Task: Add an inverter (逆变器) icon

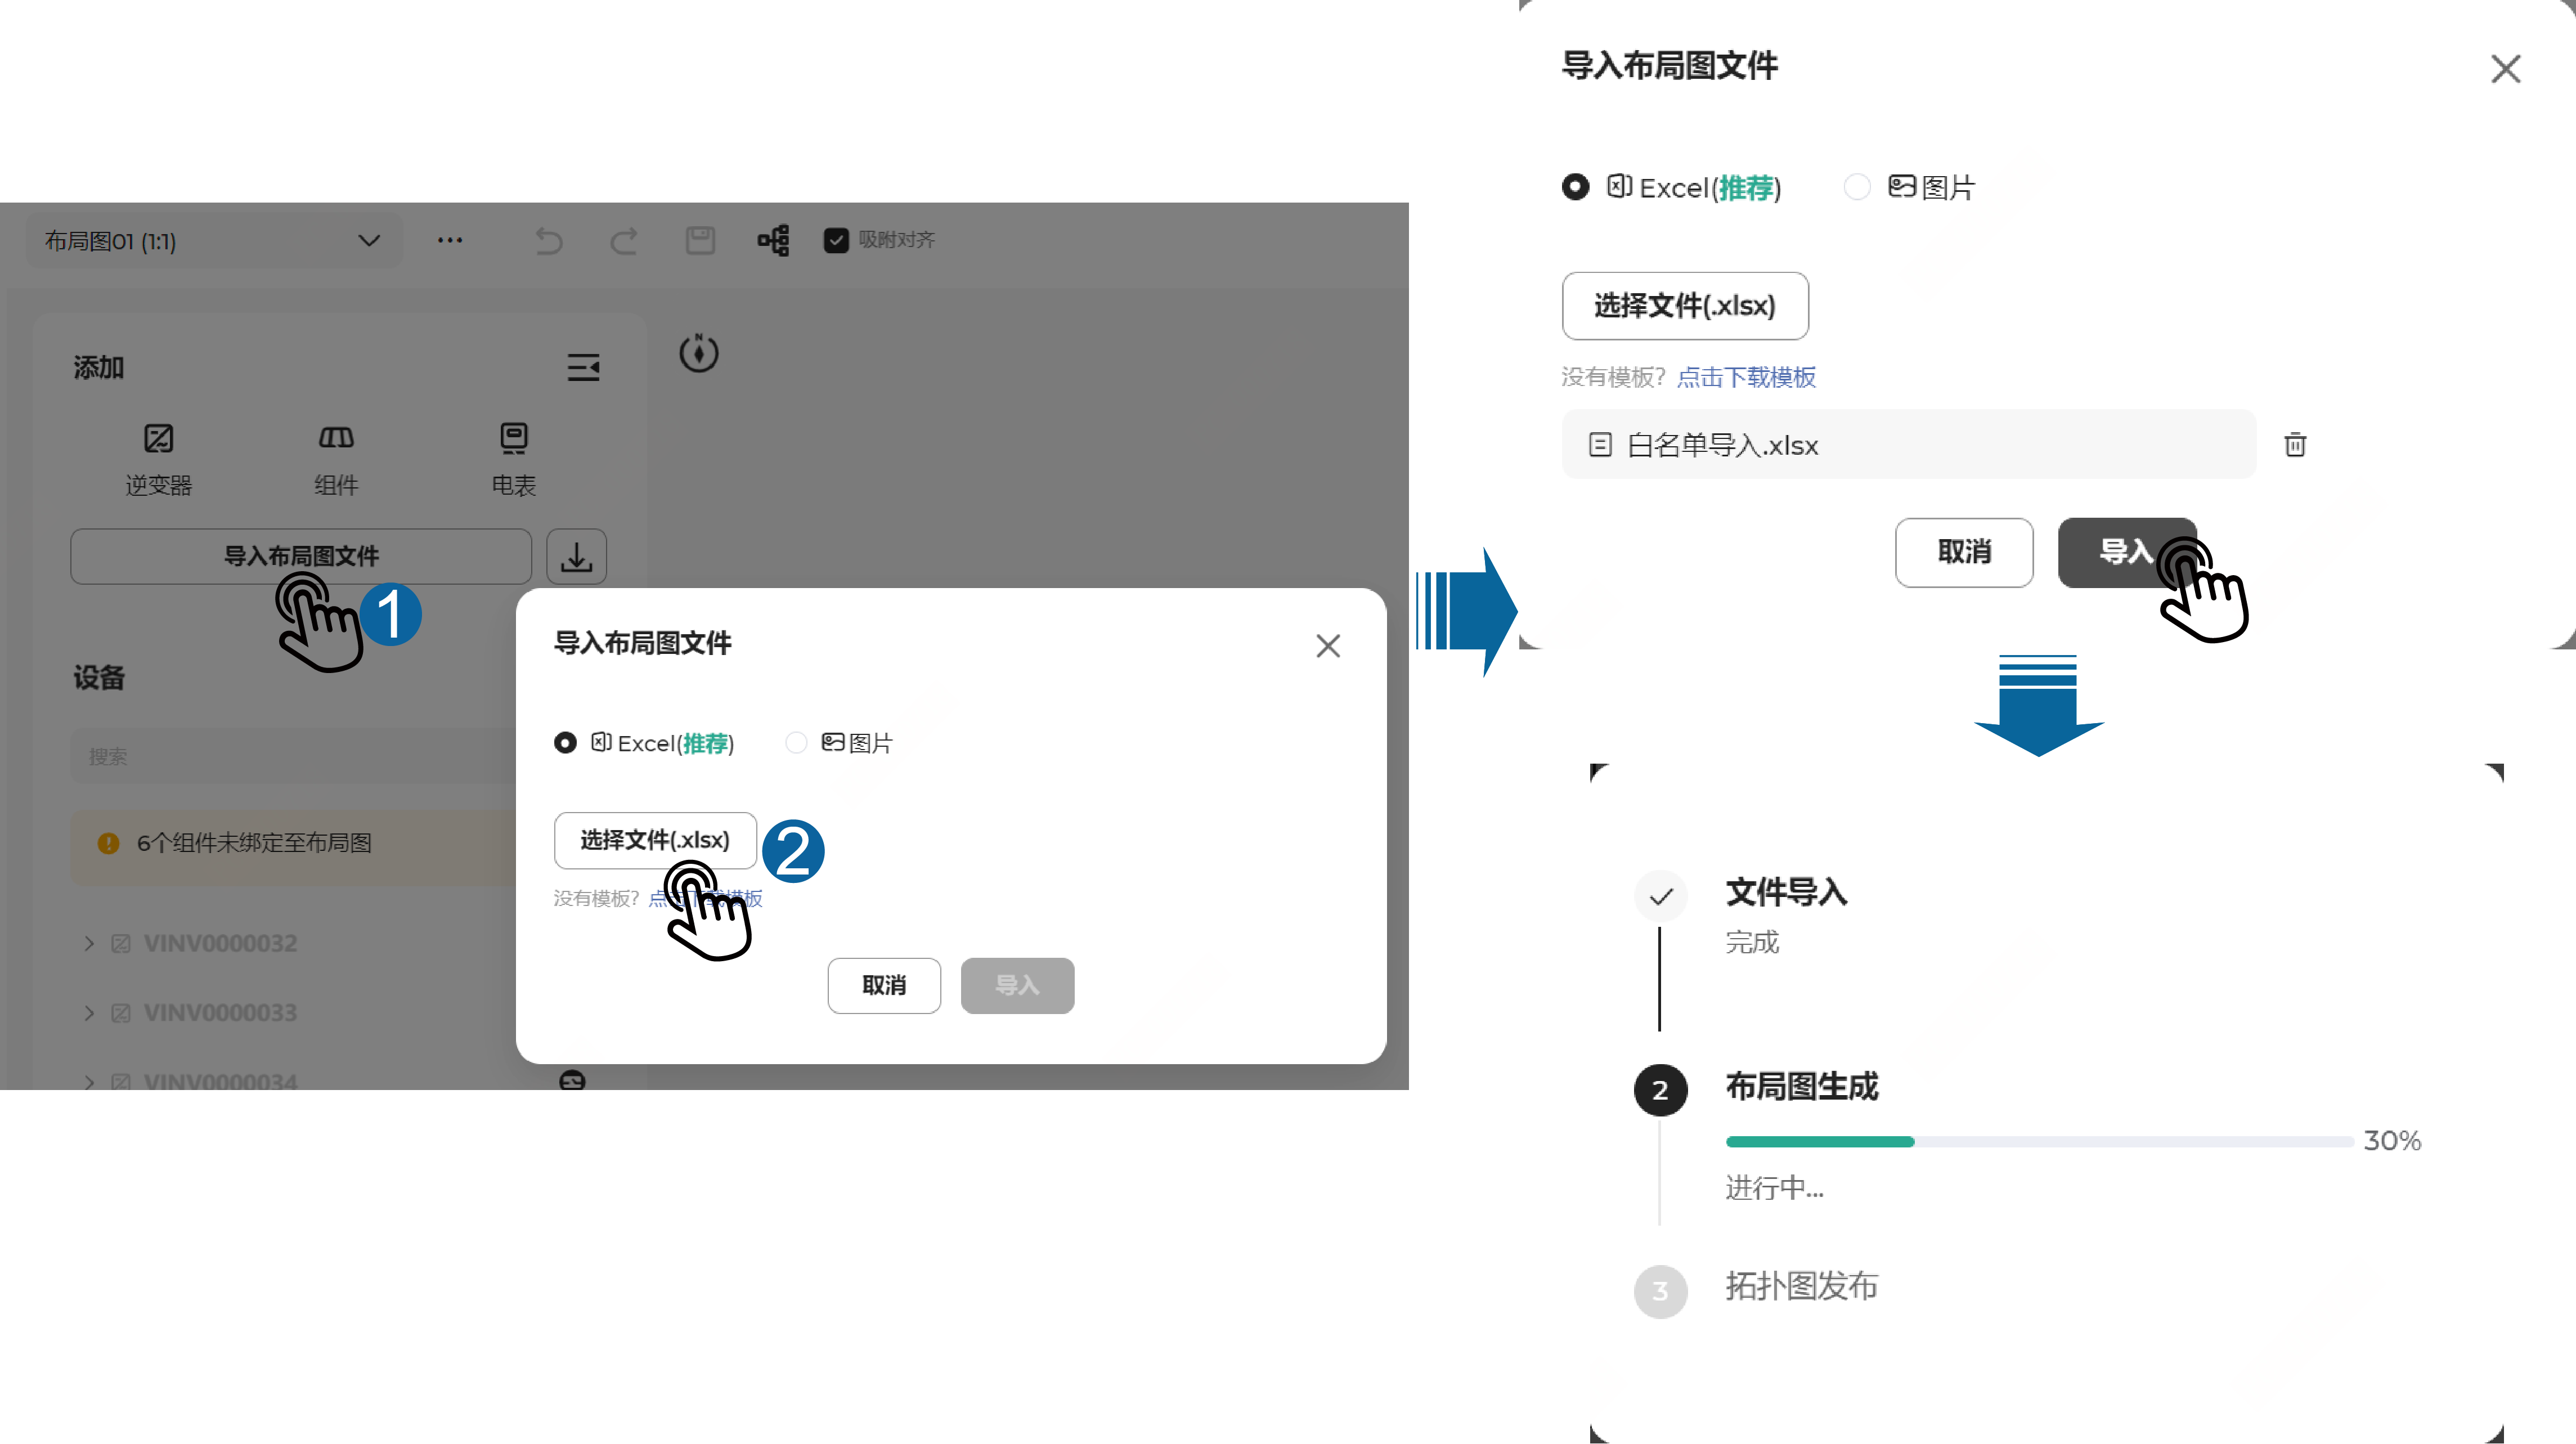Action: click(x=158, y=439)
